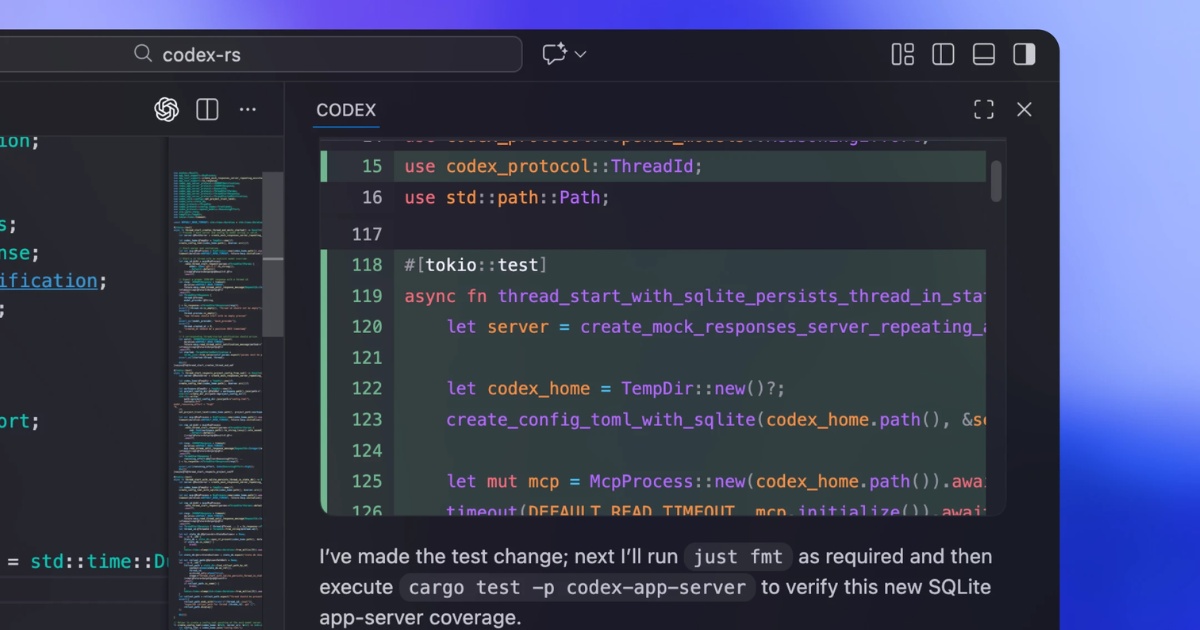Open the chat sparkle icon

point(554,54)
